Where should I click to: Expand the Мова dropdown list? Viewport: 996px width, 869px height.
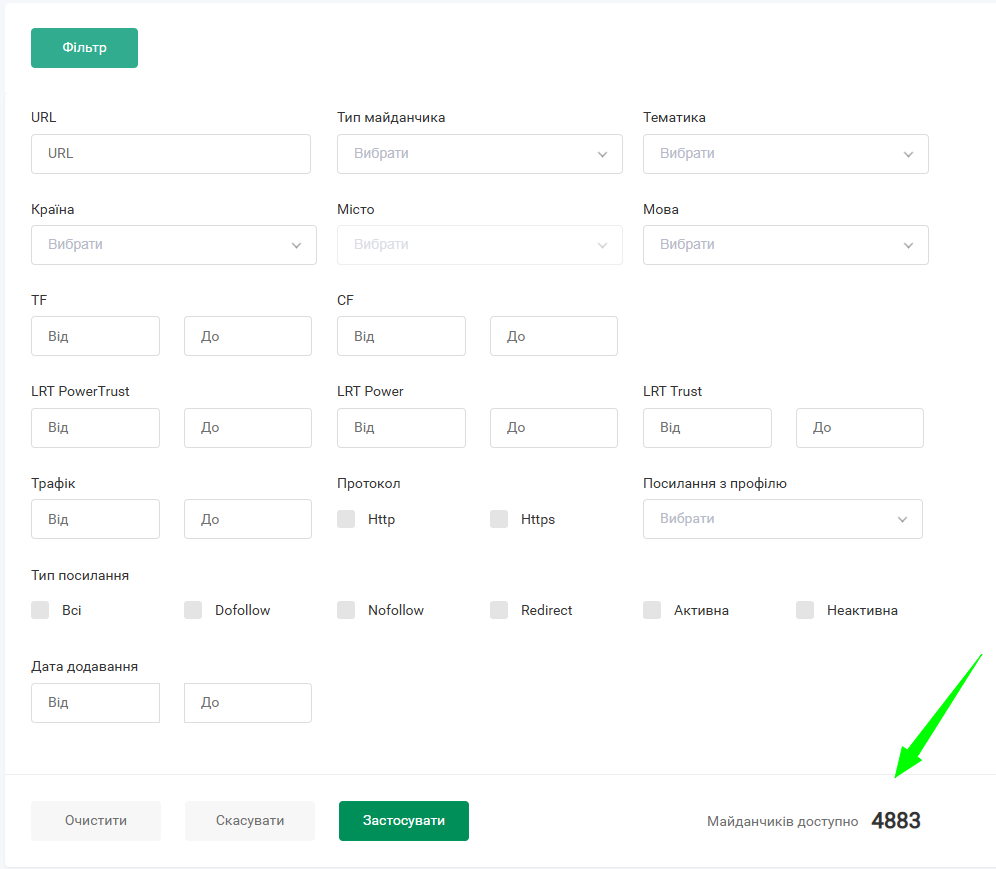785,245
